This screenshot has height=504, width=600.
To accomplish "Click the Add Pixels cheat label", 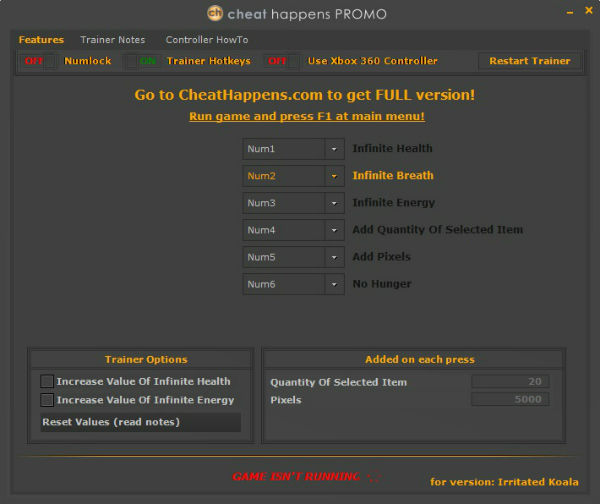I will point(382,257).
